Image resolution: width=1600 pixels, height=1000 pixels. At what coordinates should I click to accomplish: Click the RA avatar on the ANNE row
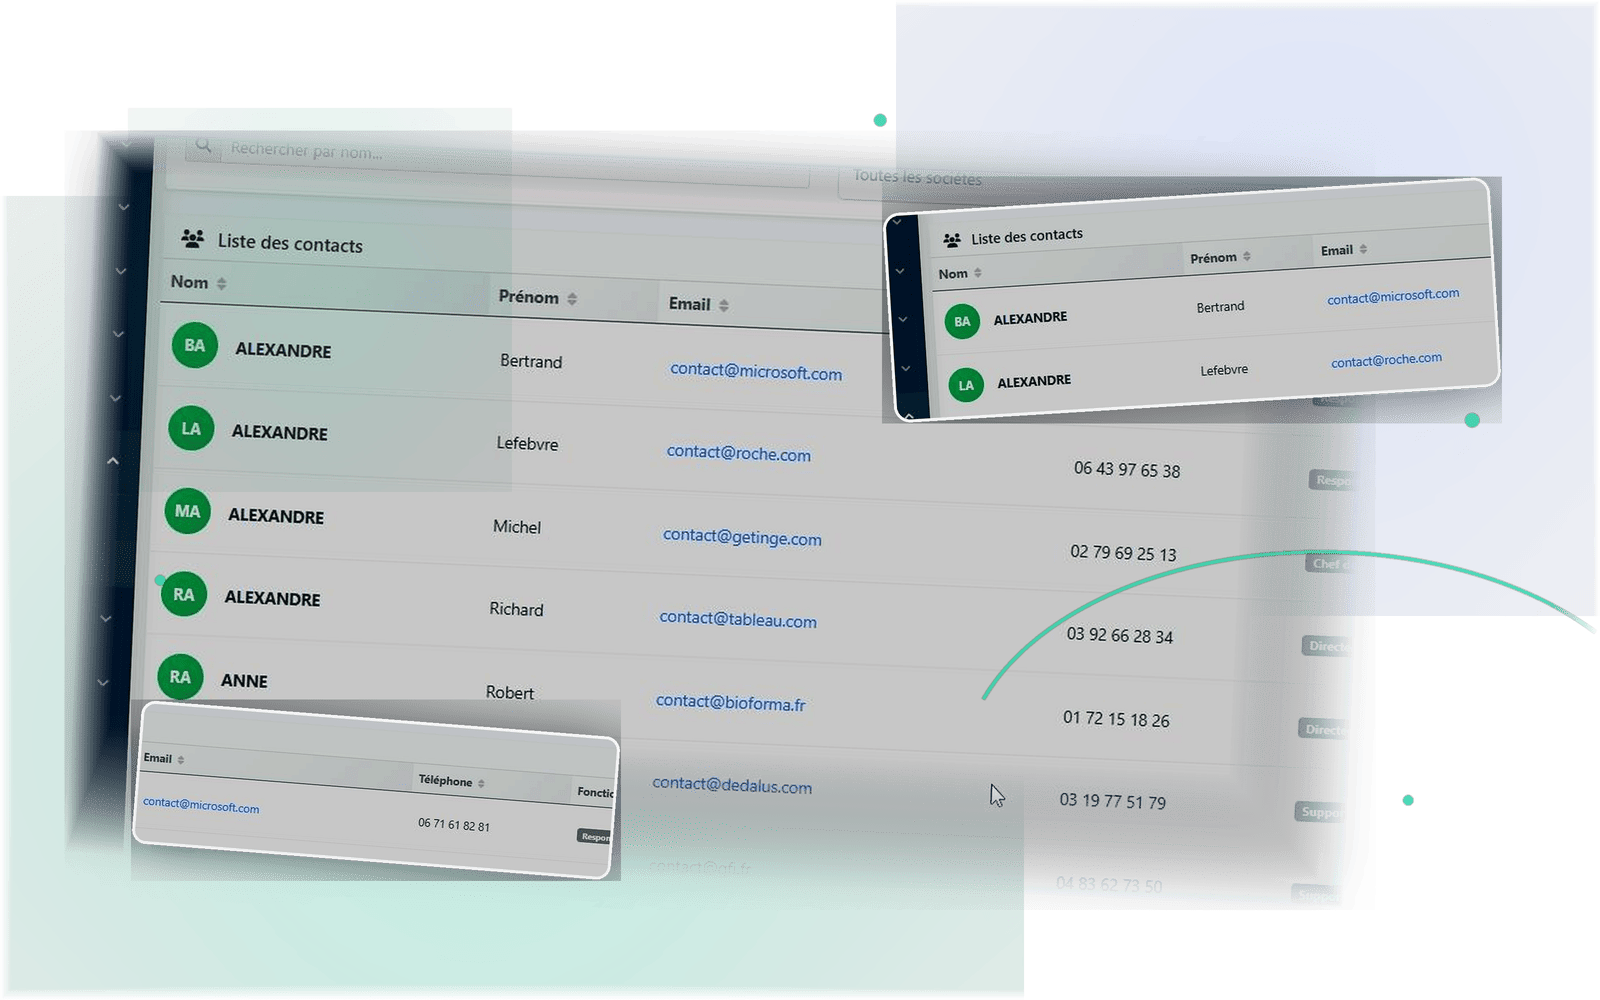(180, 677)
